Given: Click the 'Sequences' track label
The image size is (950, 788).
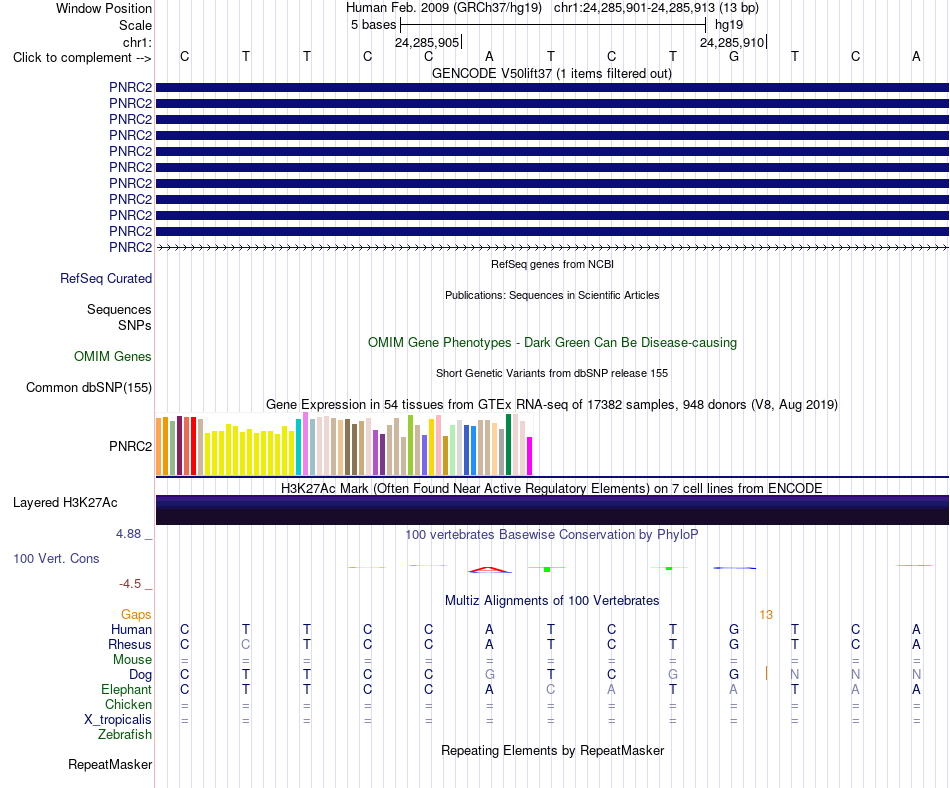Looking at the screenshot, I should coord(119,310).
